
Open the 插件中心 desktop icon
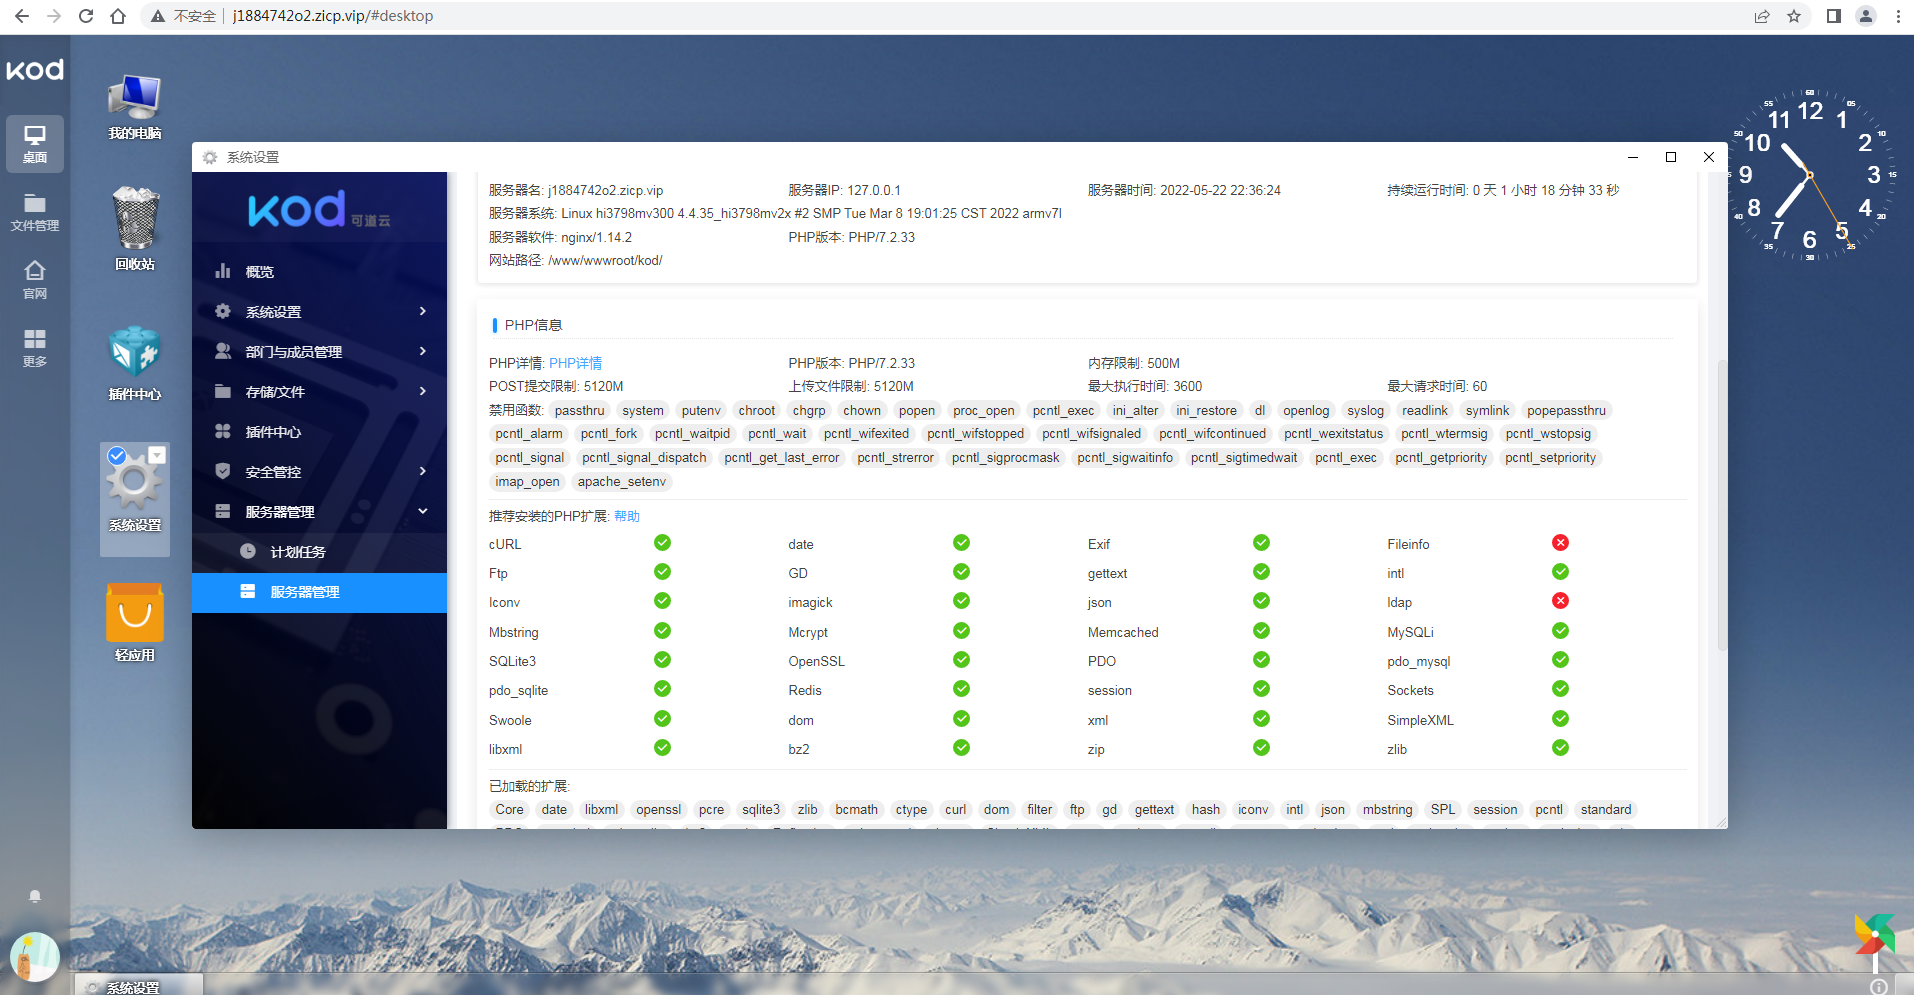tap(135, 362)
